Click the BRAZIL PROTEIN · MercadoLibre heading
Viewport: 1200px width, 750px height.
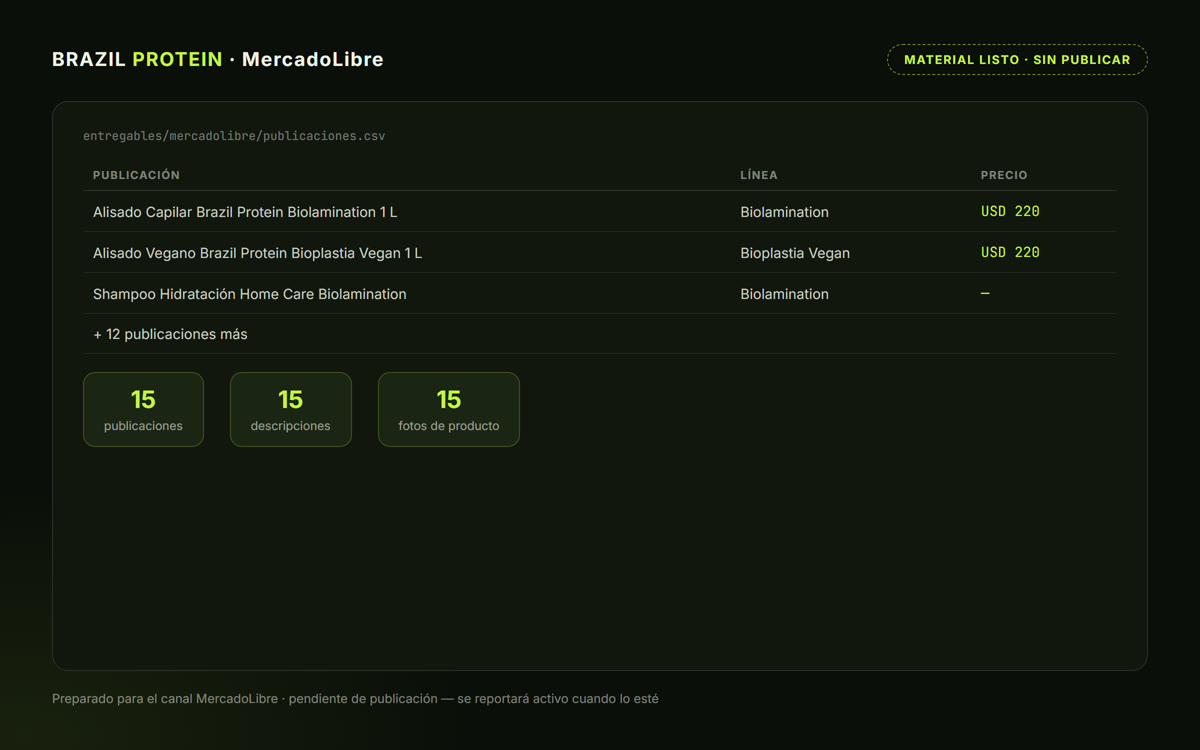tap(218, 60)
